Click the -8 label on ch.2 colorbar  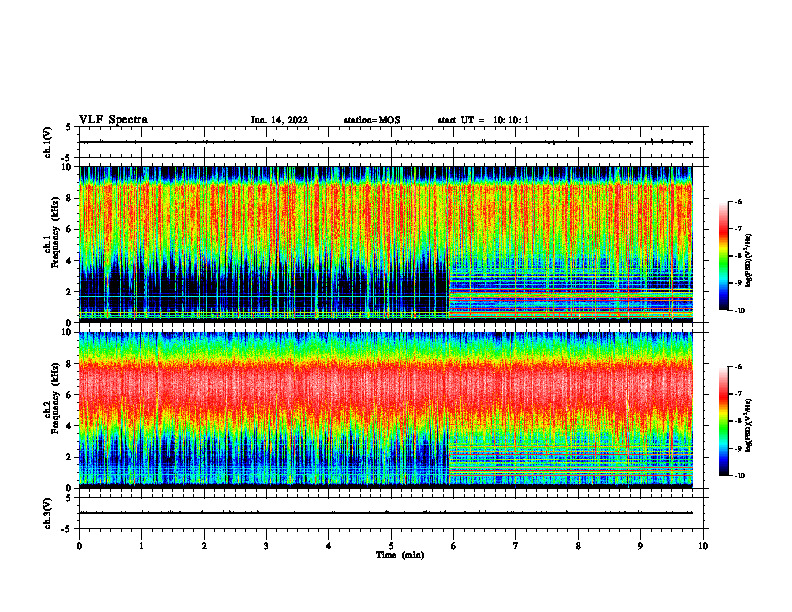pyautogui.click(x=738, y=421)
